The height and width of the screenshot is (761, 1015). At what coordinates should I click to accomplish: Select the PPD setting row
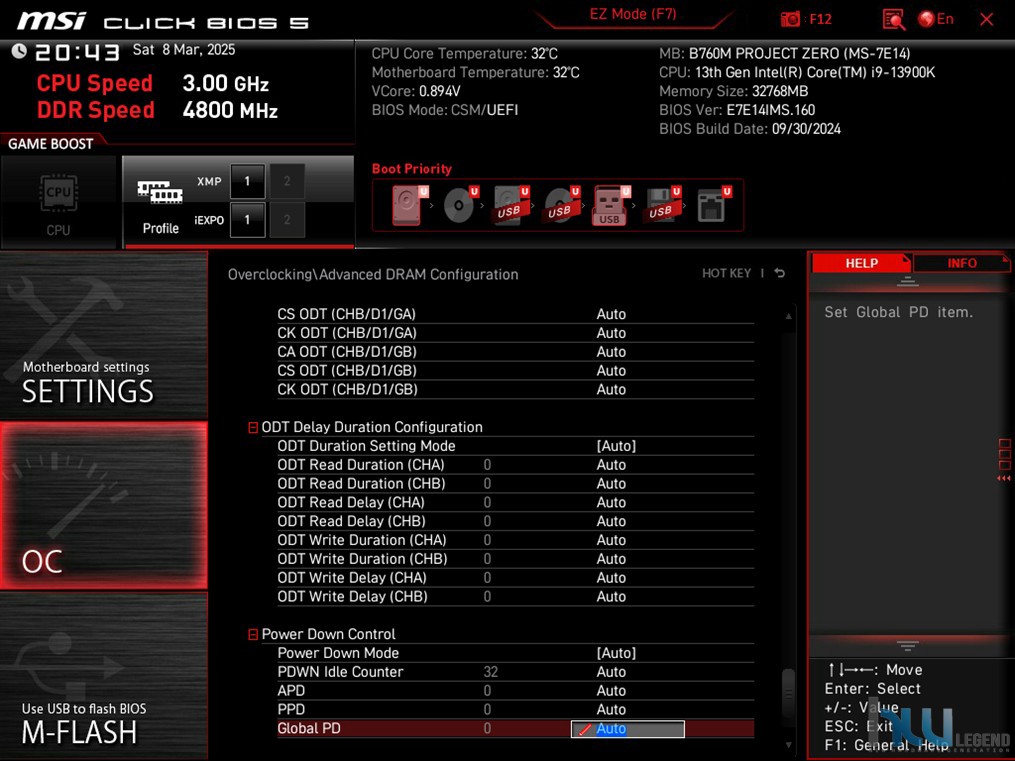pos(515,709)
